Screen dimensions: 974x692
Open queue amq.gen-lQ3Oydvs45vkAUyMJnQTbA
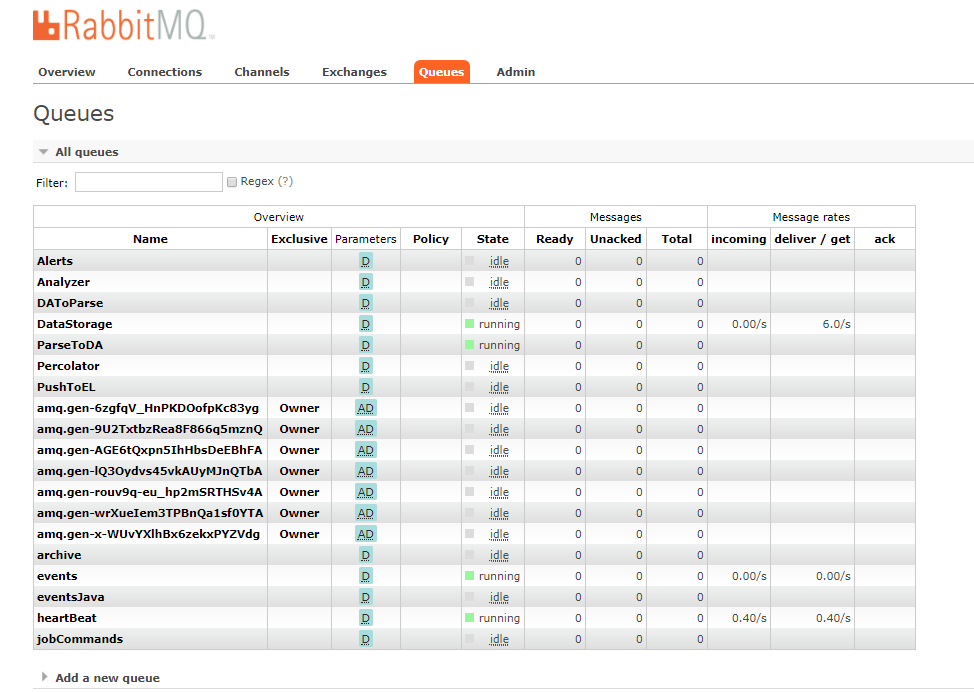tap(150, 471)
